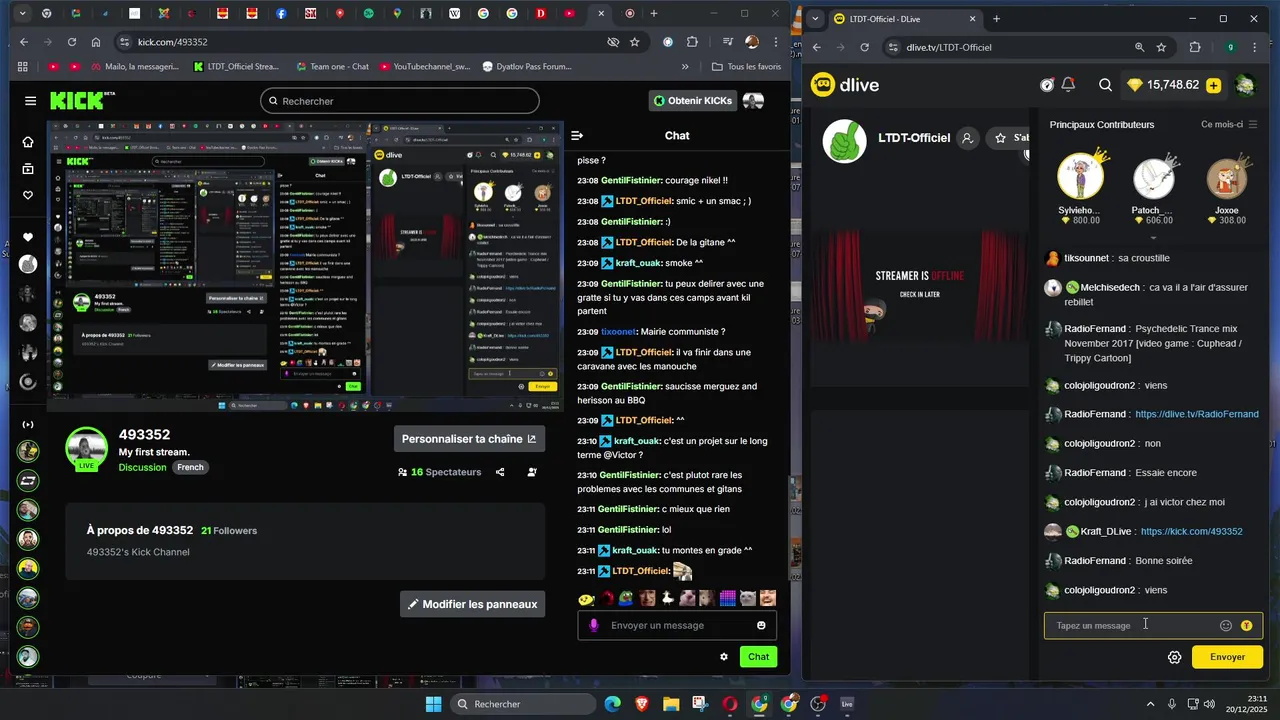Screen dimensions: 1280x720
Task: Open Chrome menu in Kick window
Action: click(777, 42)
